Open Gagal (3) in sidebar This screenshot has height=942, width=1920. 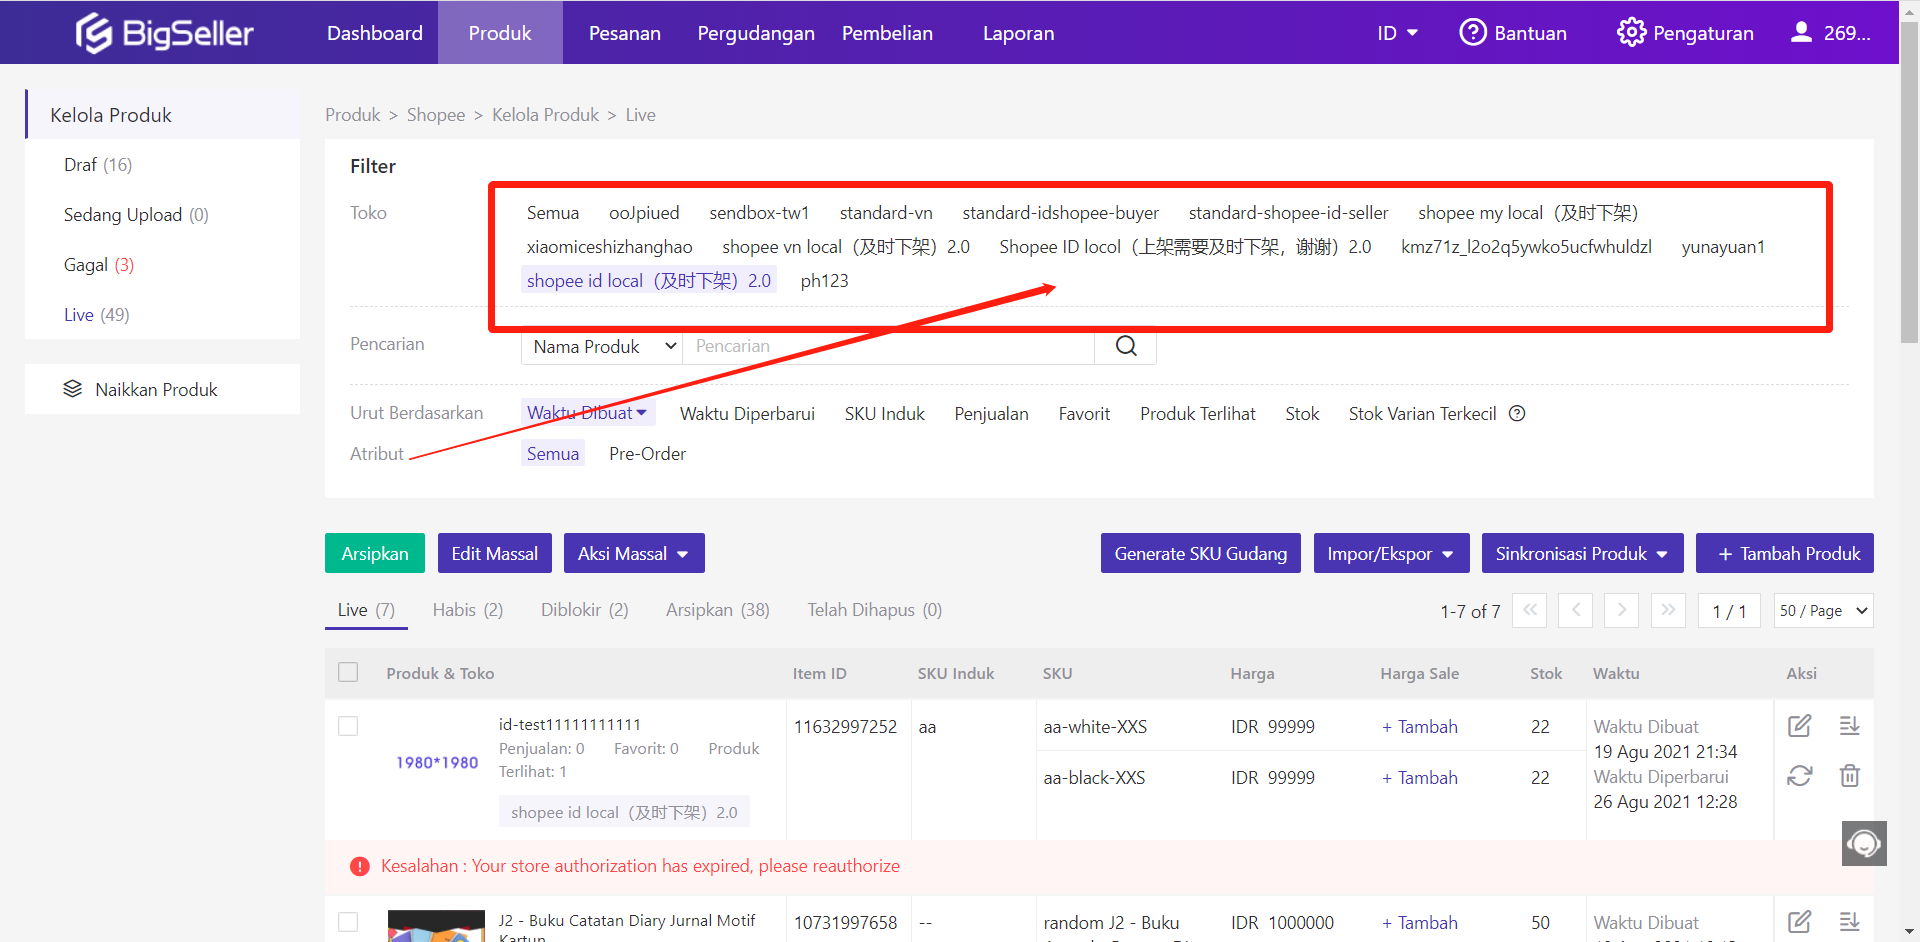[99, 265]
